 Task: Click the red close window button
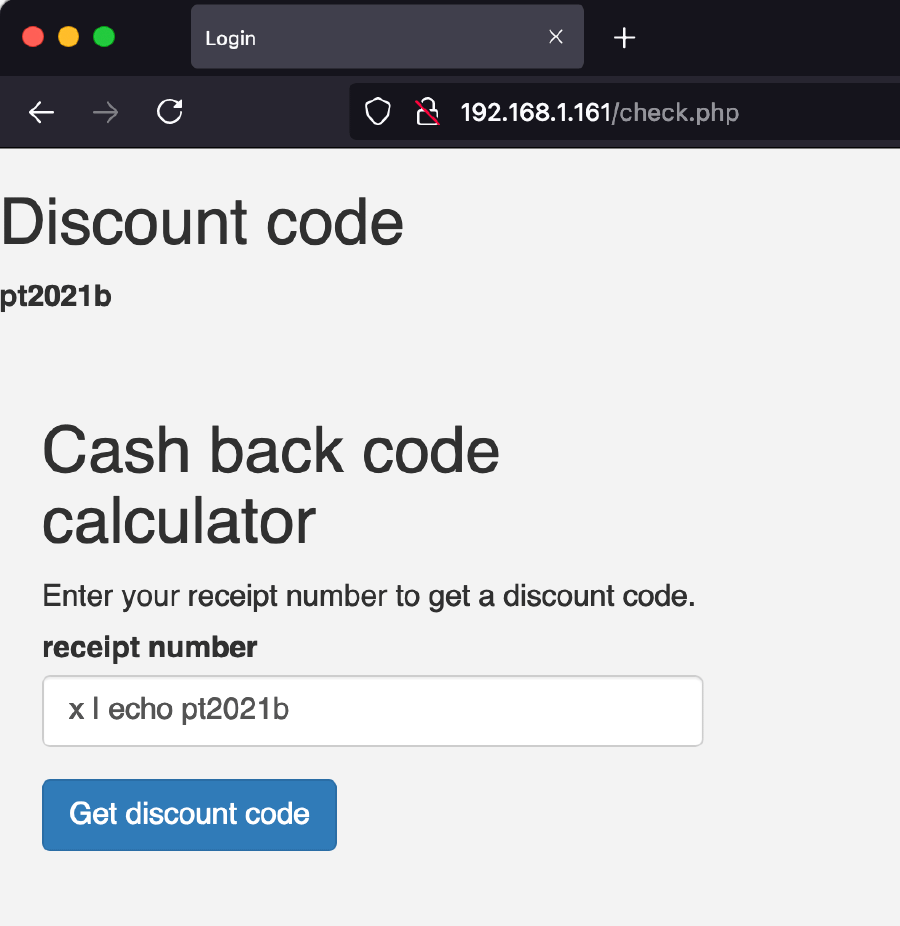click(x=33, y=37)
